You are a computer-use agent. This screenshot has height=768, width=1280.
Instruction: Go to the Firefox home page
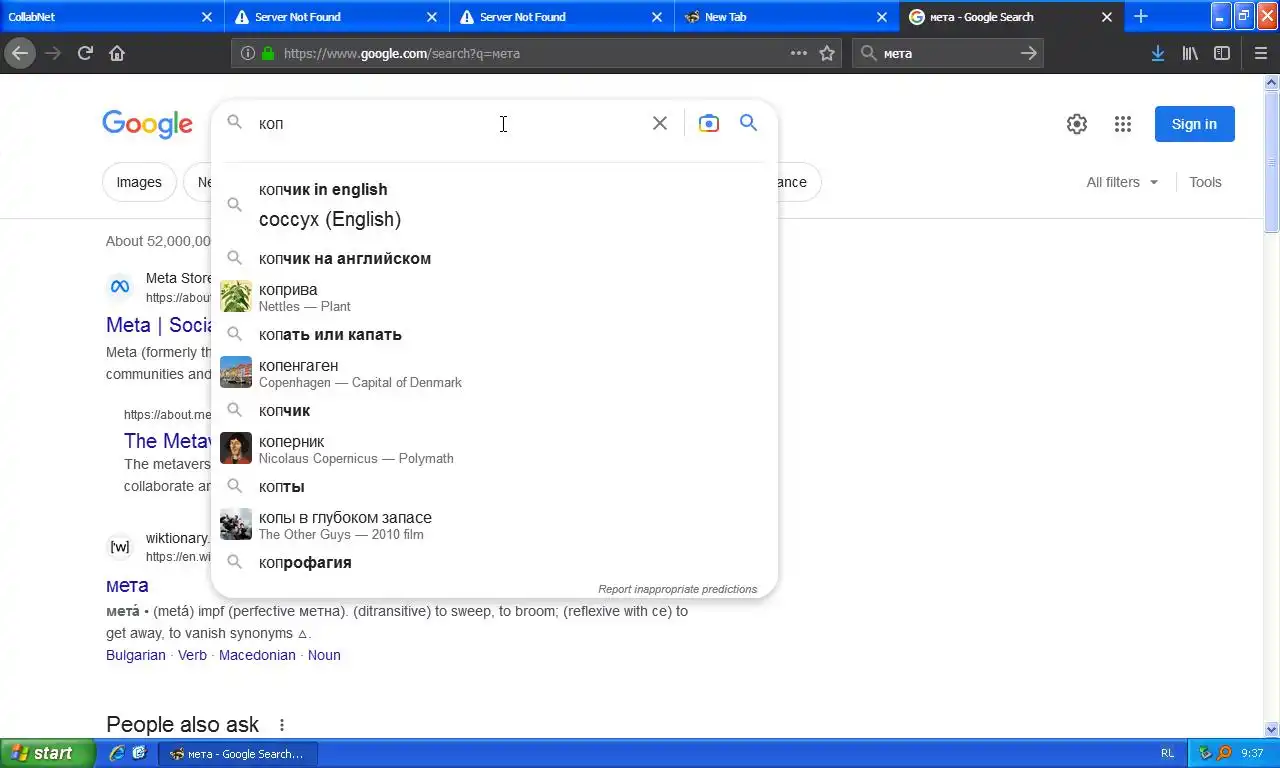tap(117, 53)
